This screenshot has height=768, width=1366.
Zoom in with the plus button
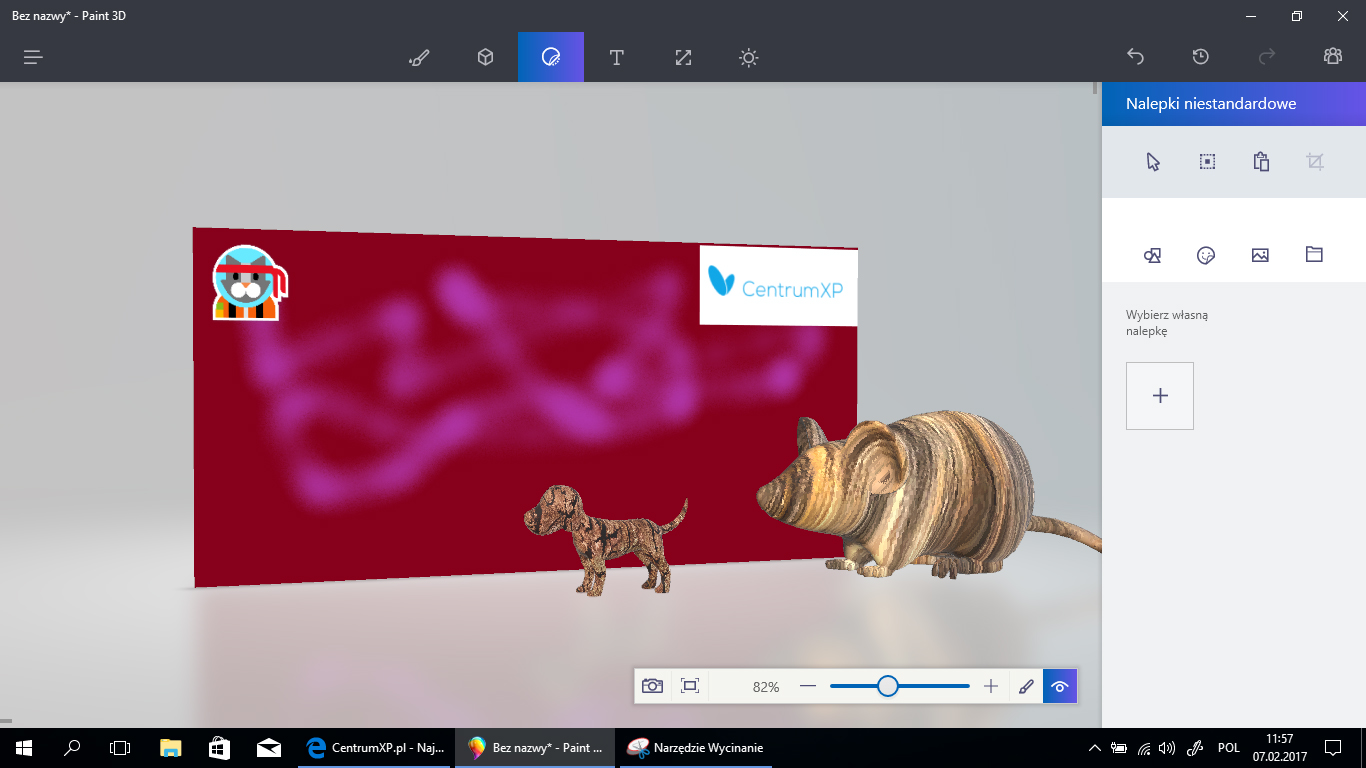[x=991, y=686]
